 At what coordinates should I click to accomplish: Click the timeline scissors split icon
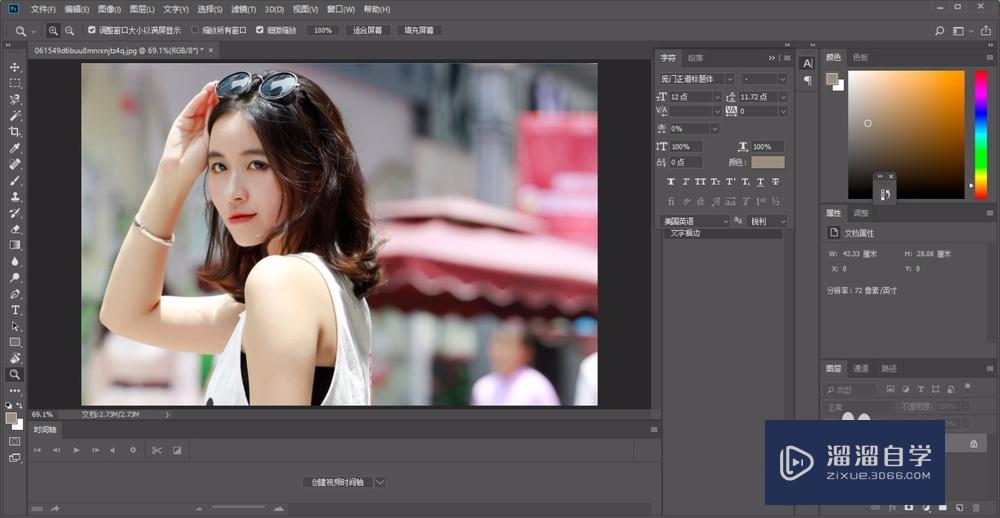click(156, 450)
